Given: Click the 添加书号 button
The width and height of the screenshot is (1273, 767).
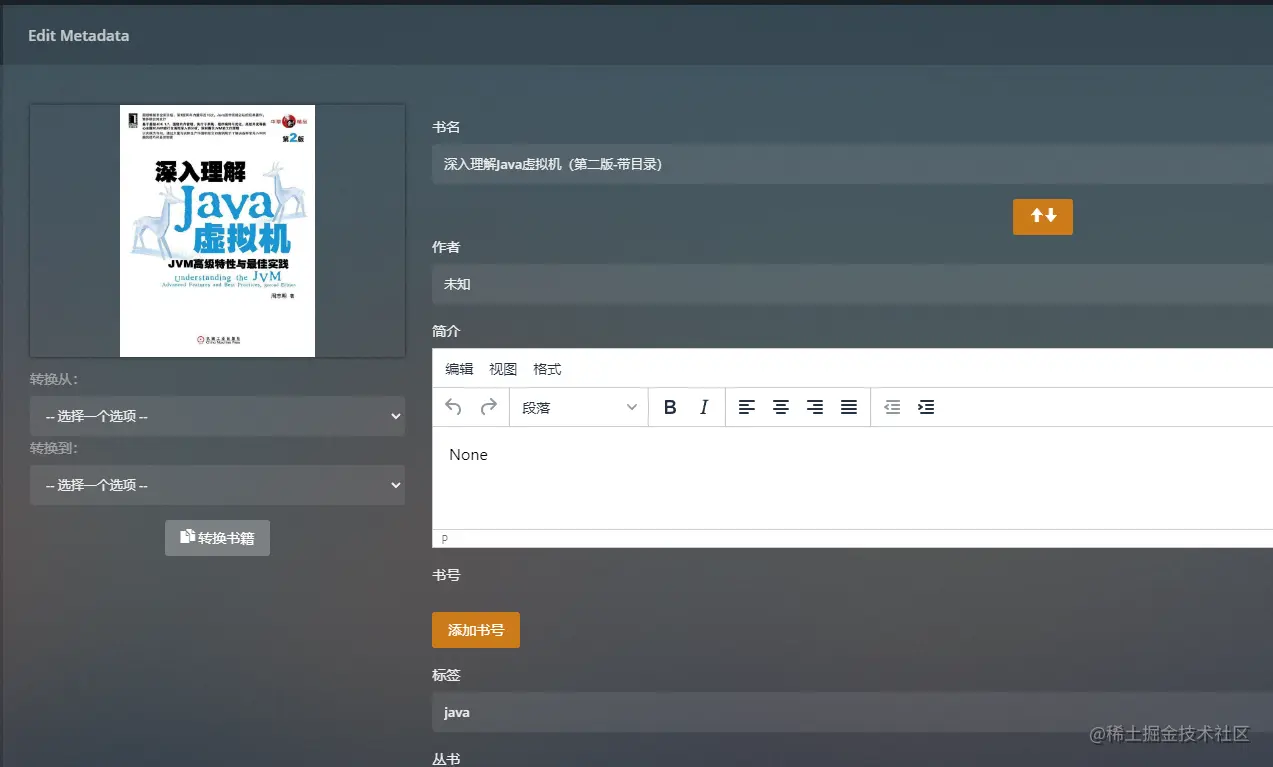Looking at the screenshot, I should (476, 630).
